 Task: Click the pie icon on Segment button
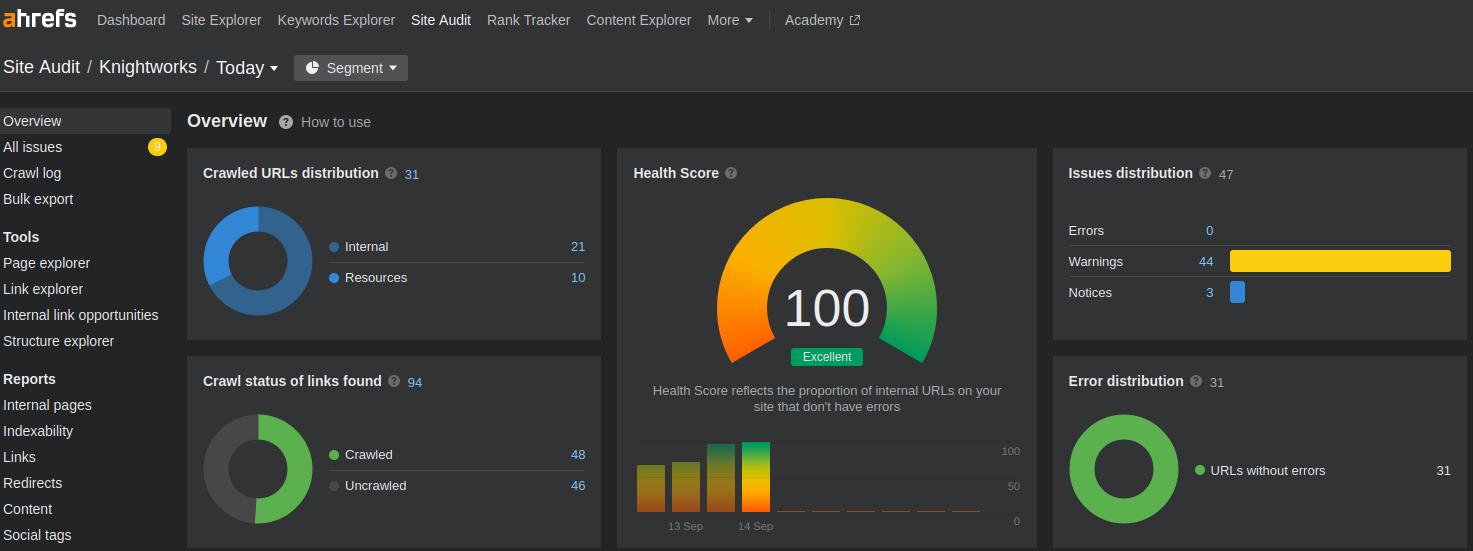[x=312, y=68]
